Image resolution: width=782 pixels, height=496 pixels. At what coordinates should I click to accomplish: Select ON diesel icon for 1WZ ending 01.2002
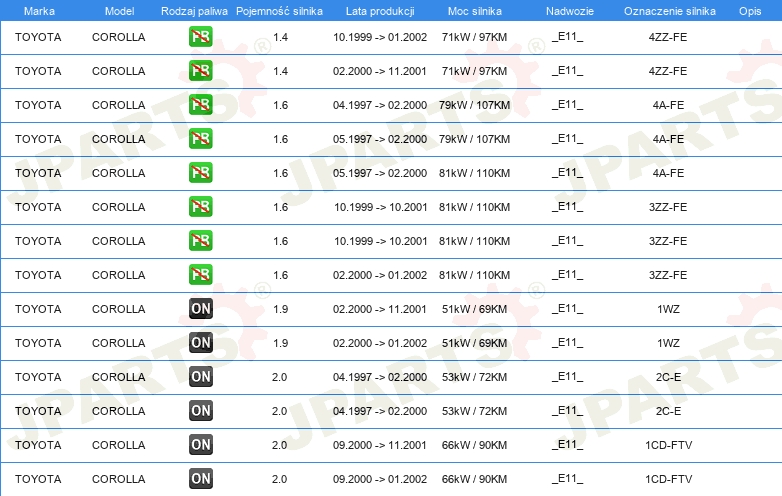coord(201,343)
